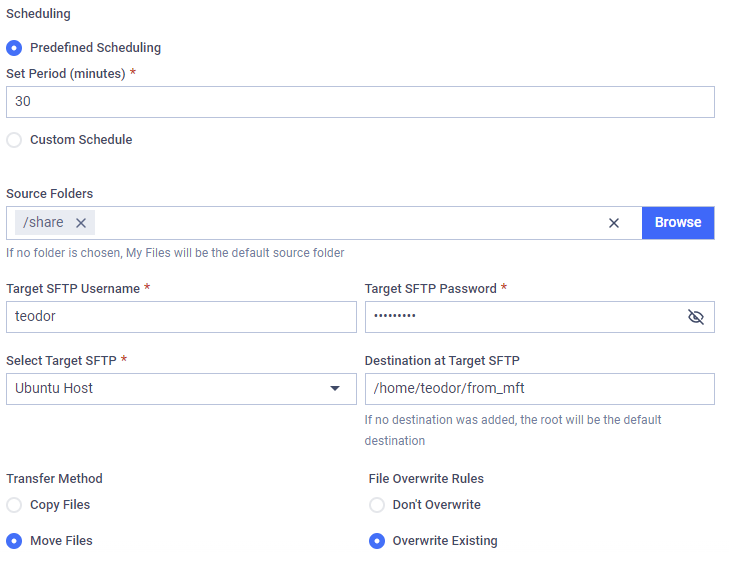The height and width of the screenshot is (576, 729).
Task: Click the Target SFTP Username field
Action: tap(181, 317)
